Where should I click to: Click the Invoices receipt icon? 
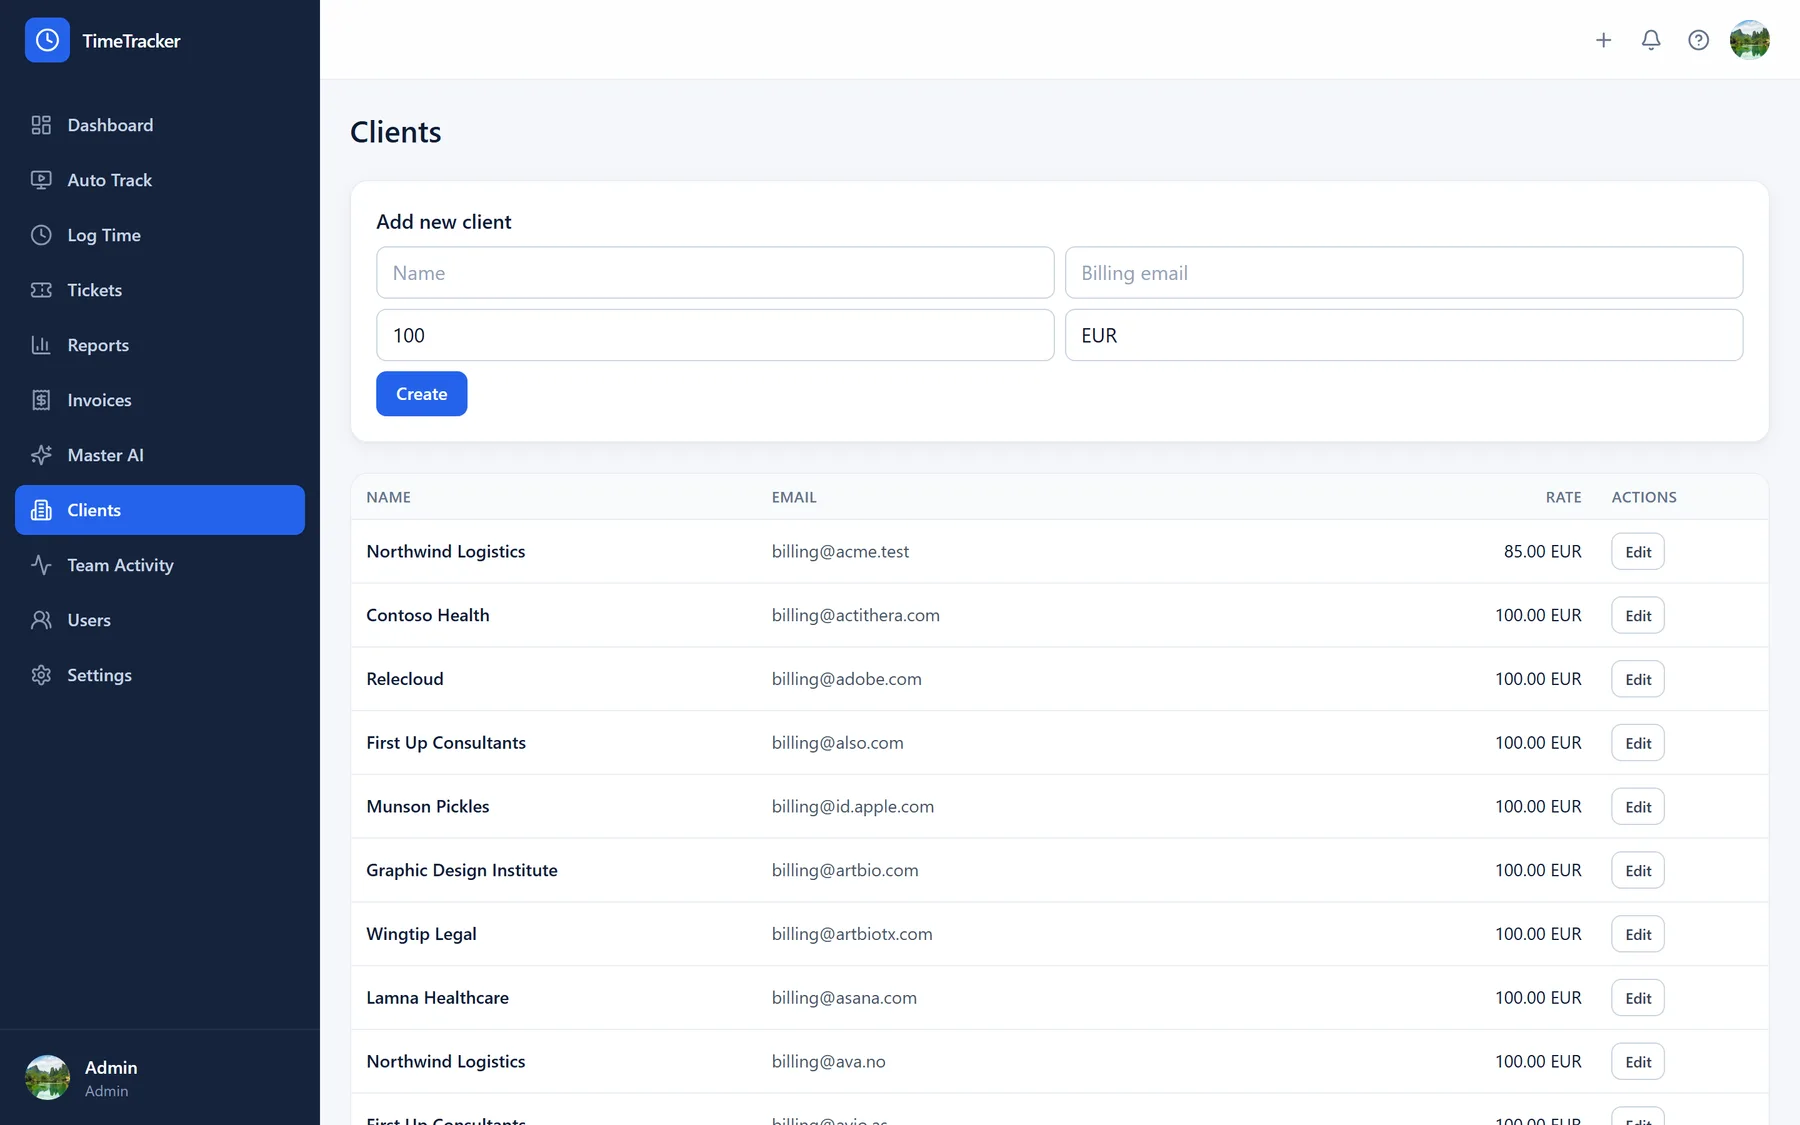coord(41,400)
